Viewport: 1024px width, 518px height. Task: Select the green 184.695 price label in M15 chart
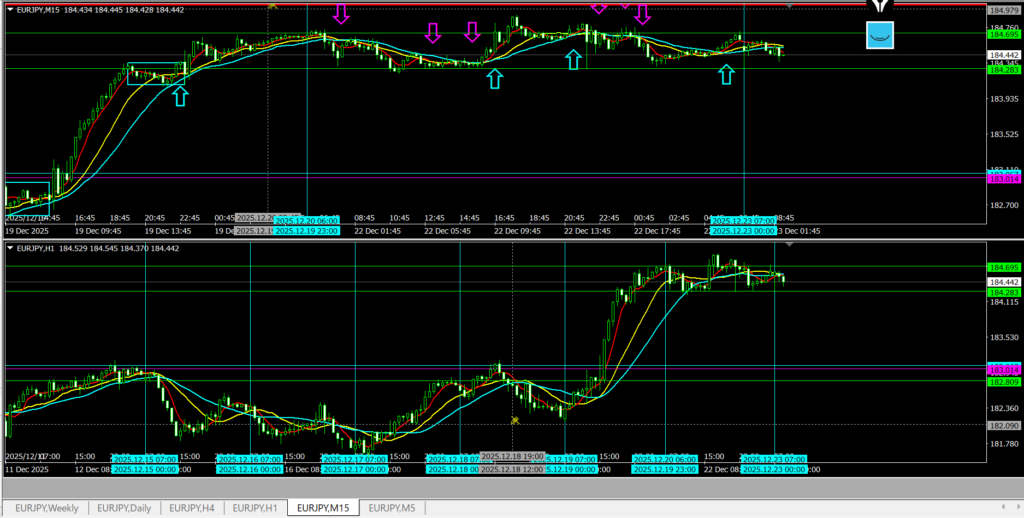pos(1003,33)
